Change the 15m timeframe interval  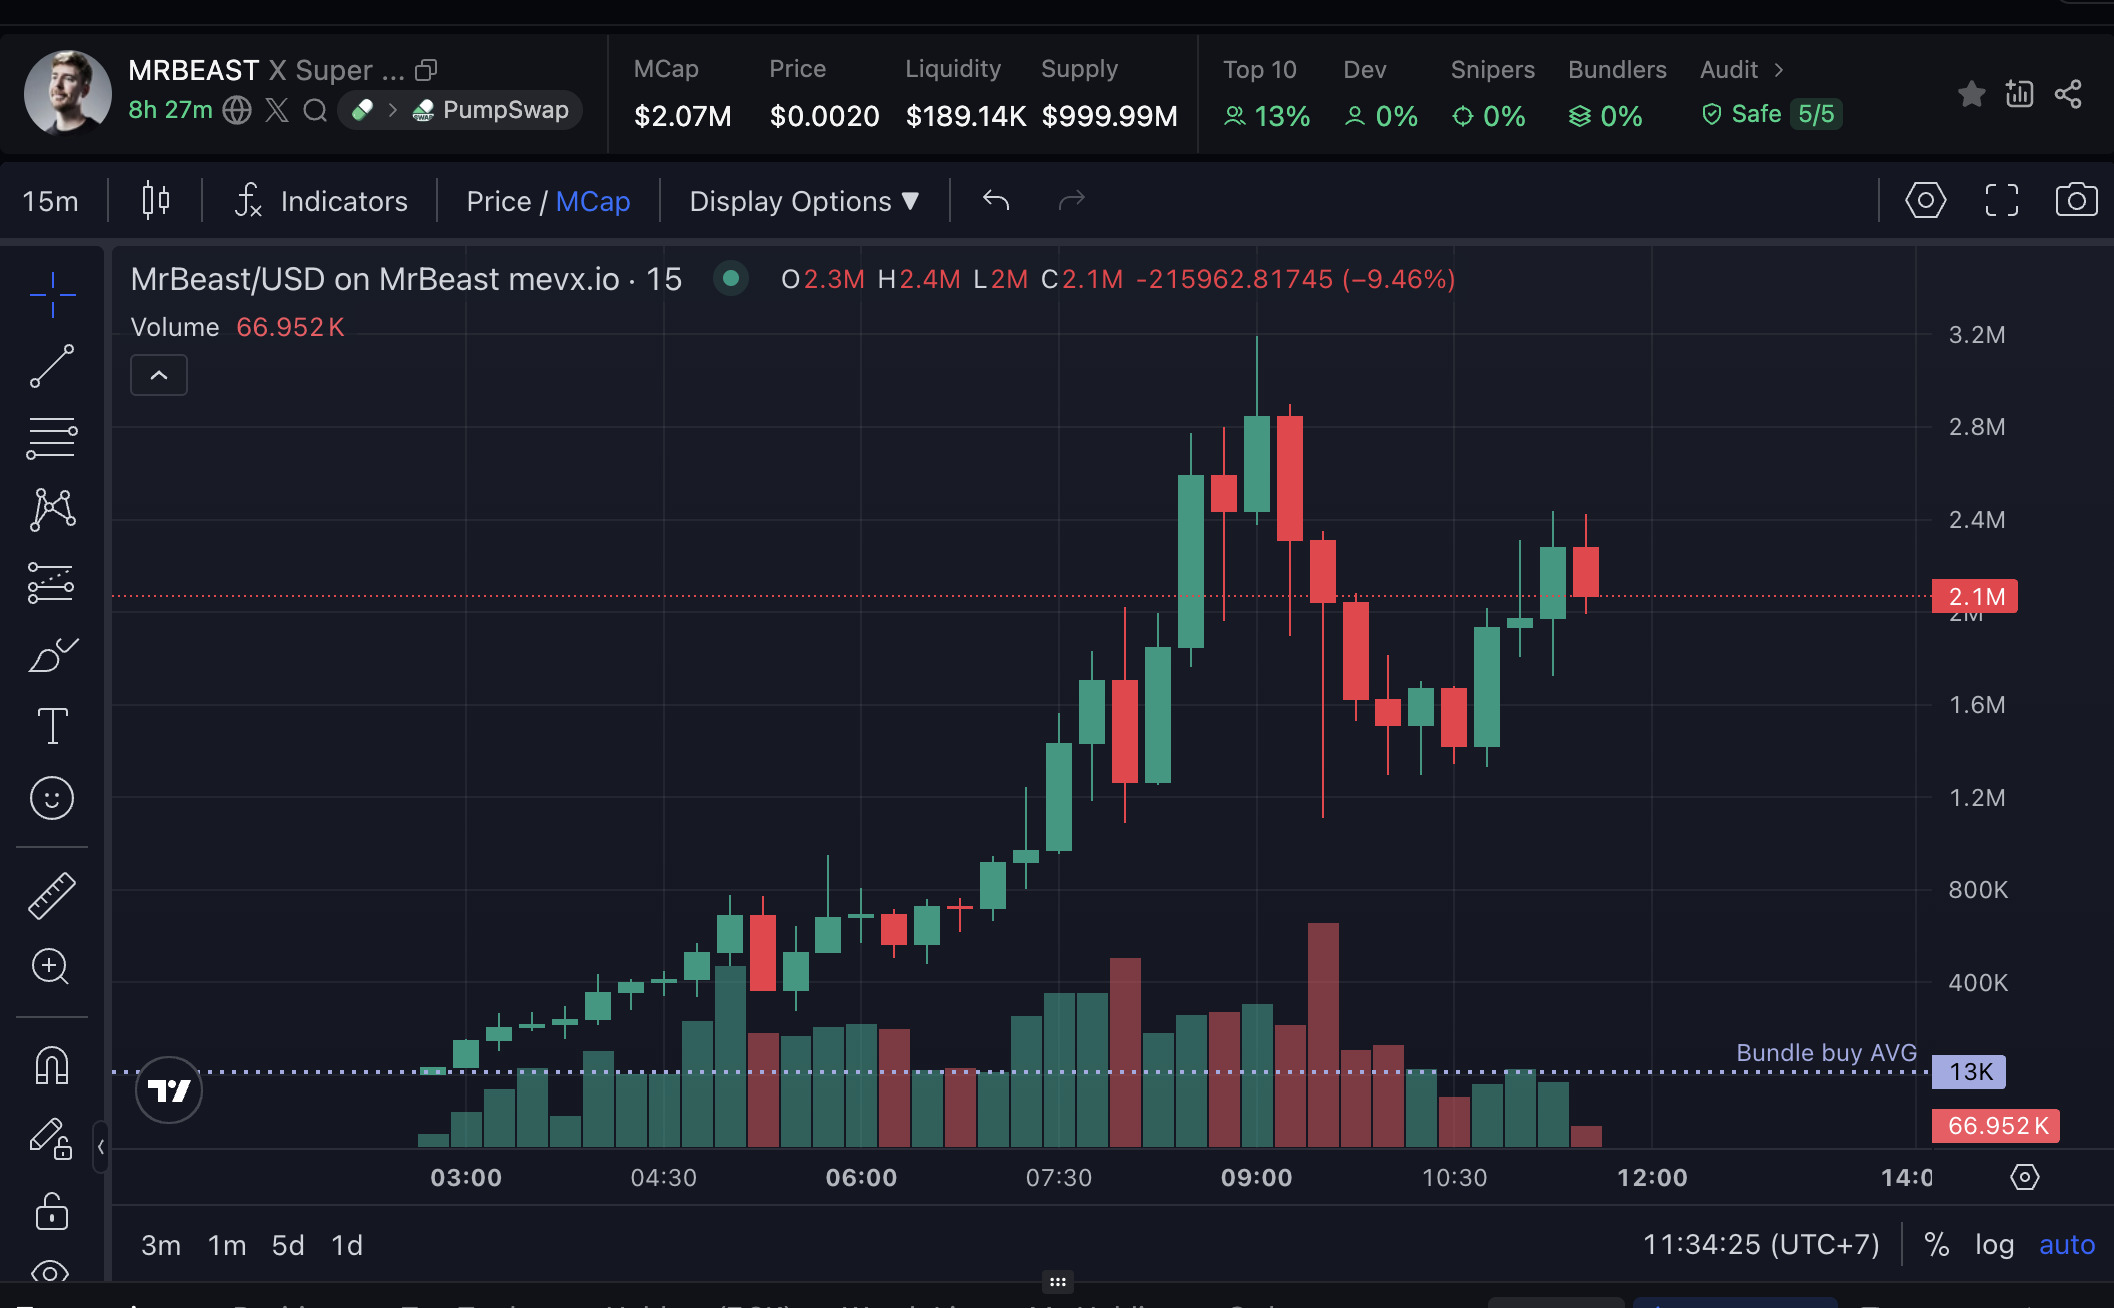pos(50,201)
